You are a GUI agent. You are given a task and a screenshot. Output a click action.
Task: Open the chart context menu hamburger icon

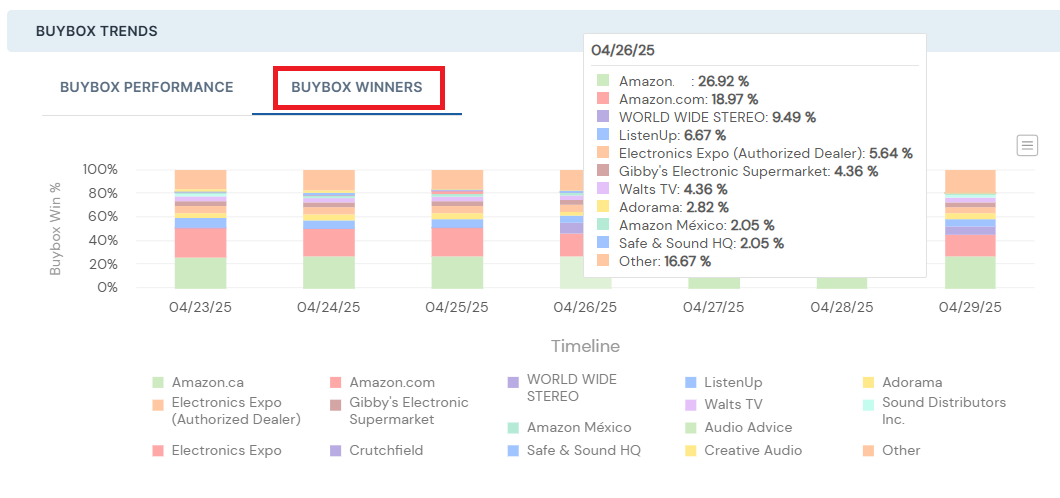coord(1027,145)
